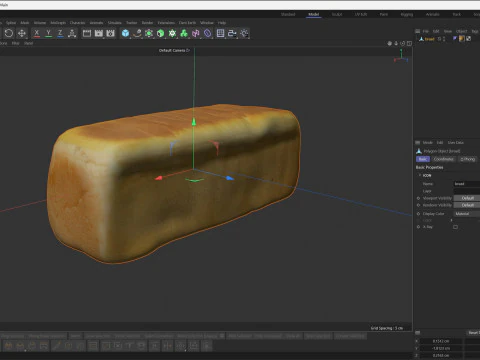Open the MoGraph menu

click(x=58, y=23)
